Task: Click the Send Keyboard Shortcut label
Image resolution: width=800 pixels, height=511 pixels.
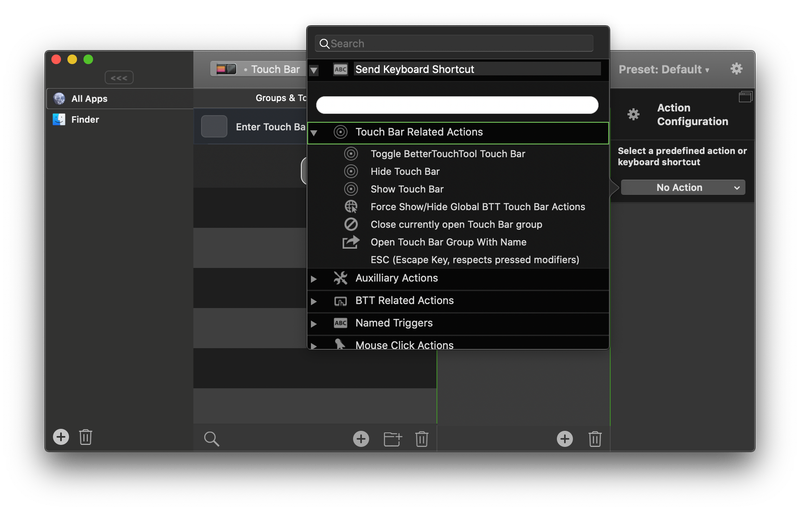Action: tap(414, 69)
